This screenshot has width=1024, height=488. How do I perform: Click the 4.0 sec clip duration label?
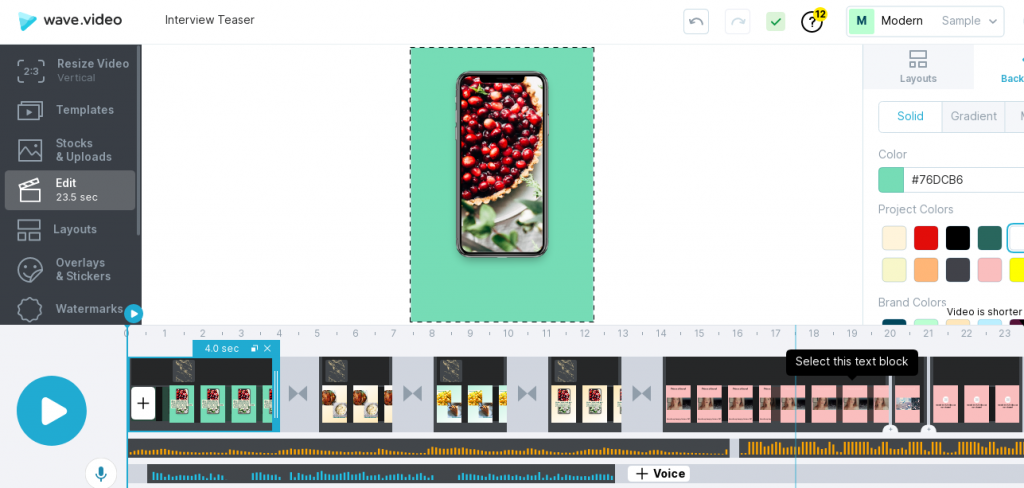[x=221, y=349]
